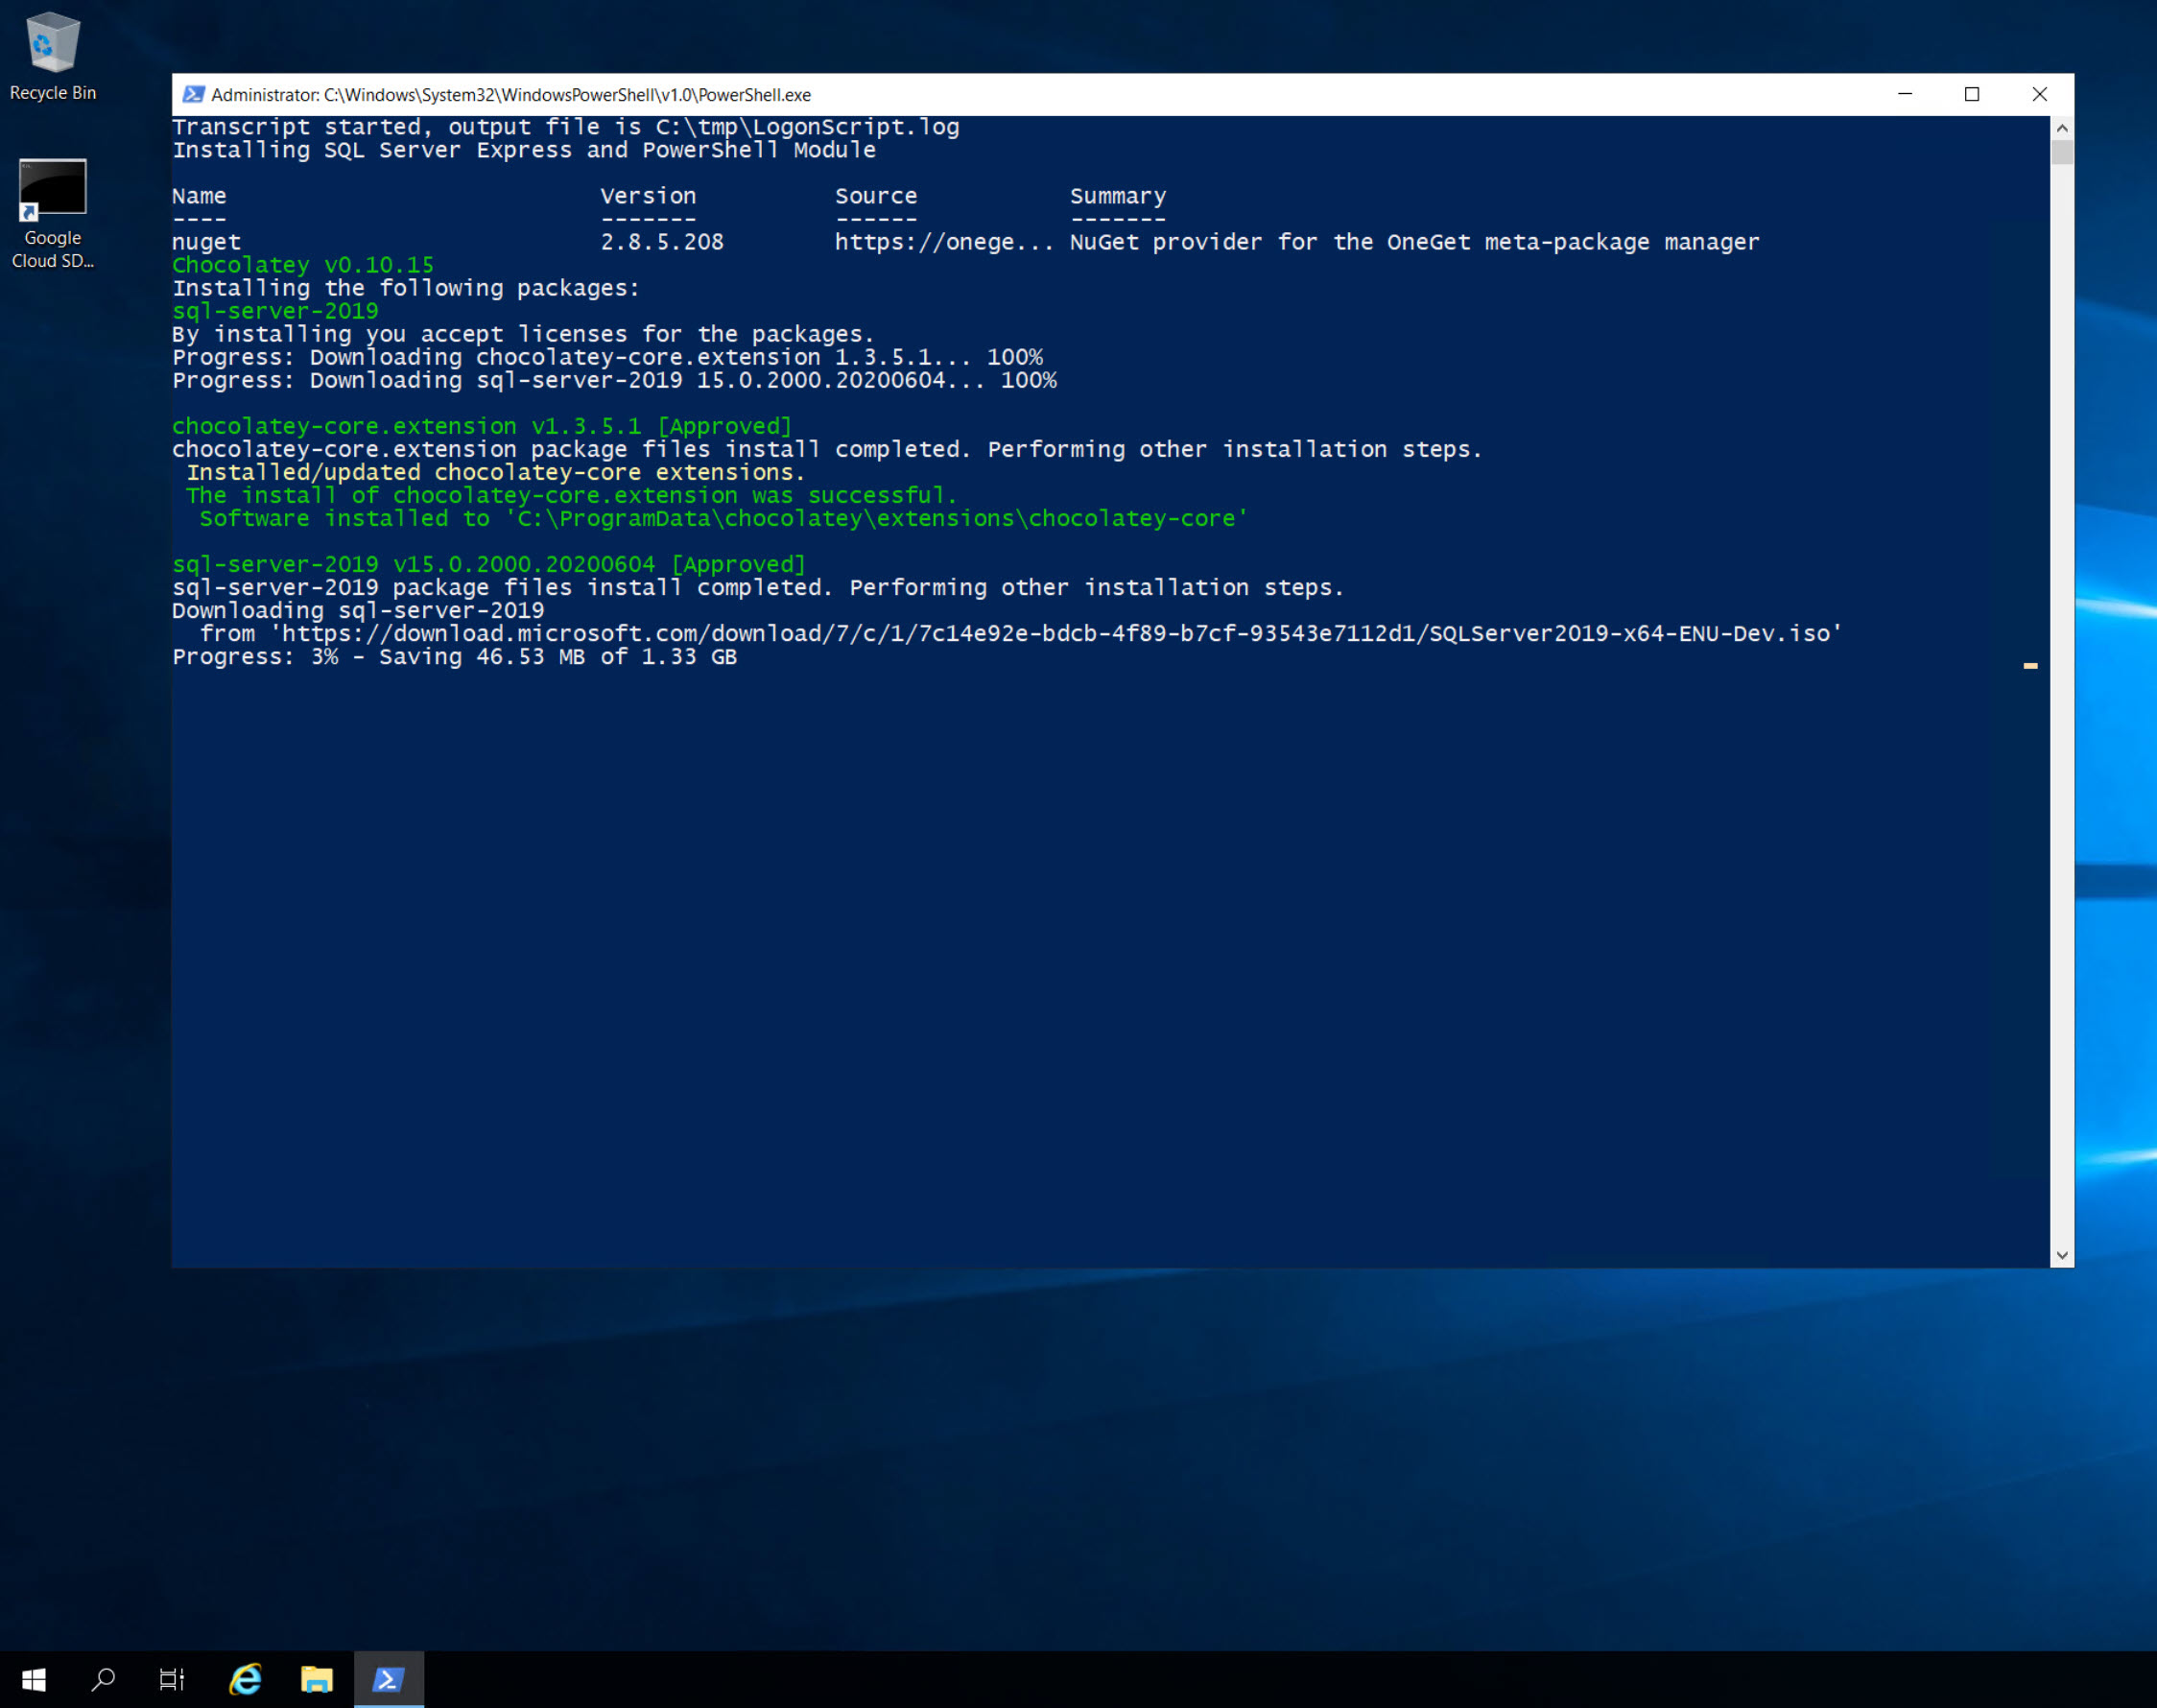2157x1708 pixels.
Task: Click the vertical scrollbar thumb
Action: [2061, 152]
